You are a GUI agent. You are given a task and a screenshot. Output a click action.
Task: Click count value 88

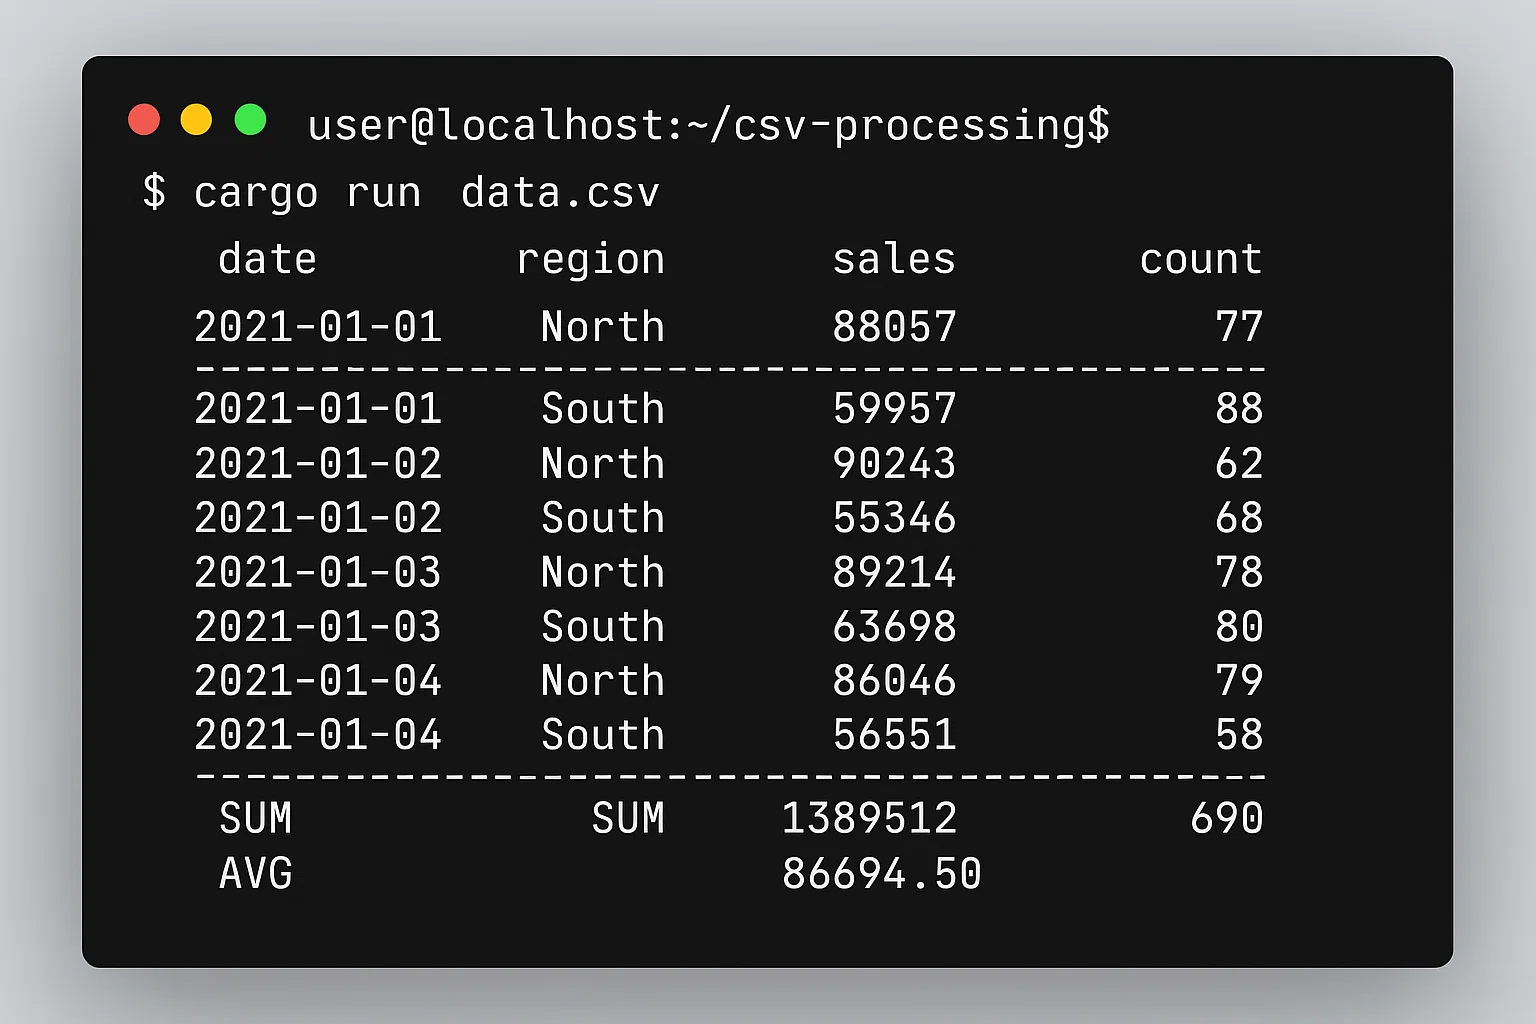pos(1239,409)
